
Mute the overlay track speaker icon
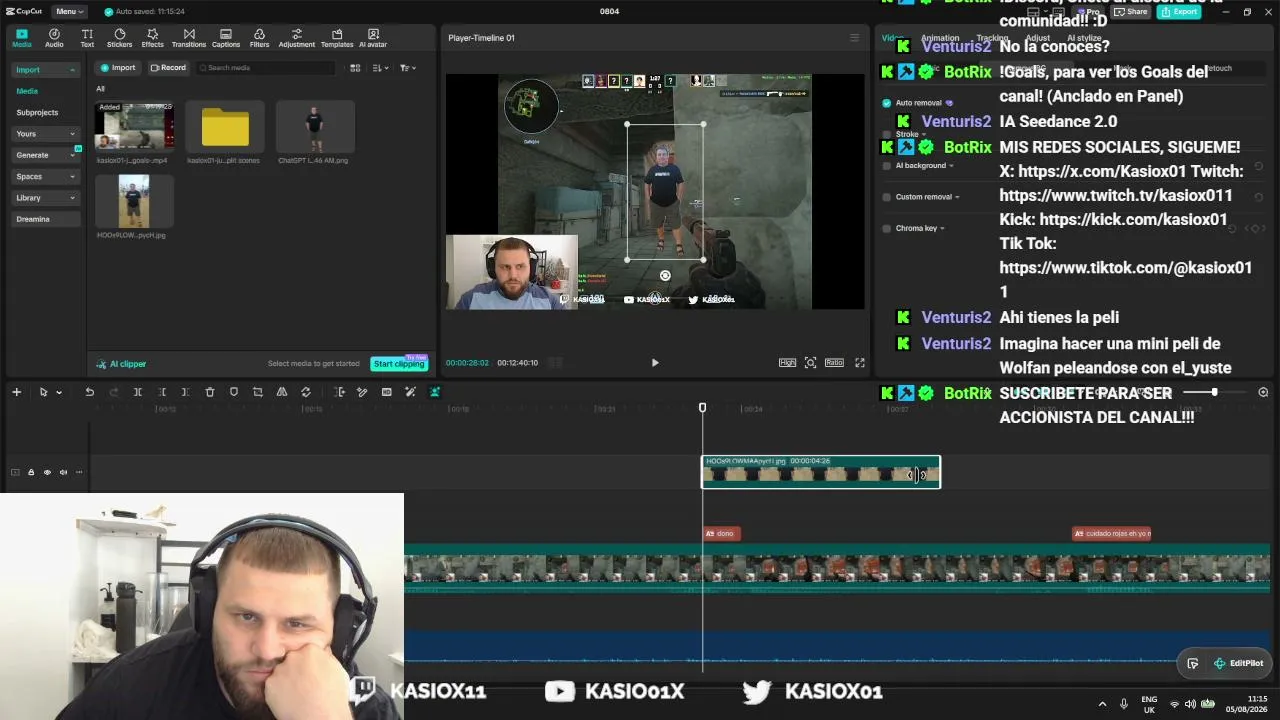tap(63, 472)
